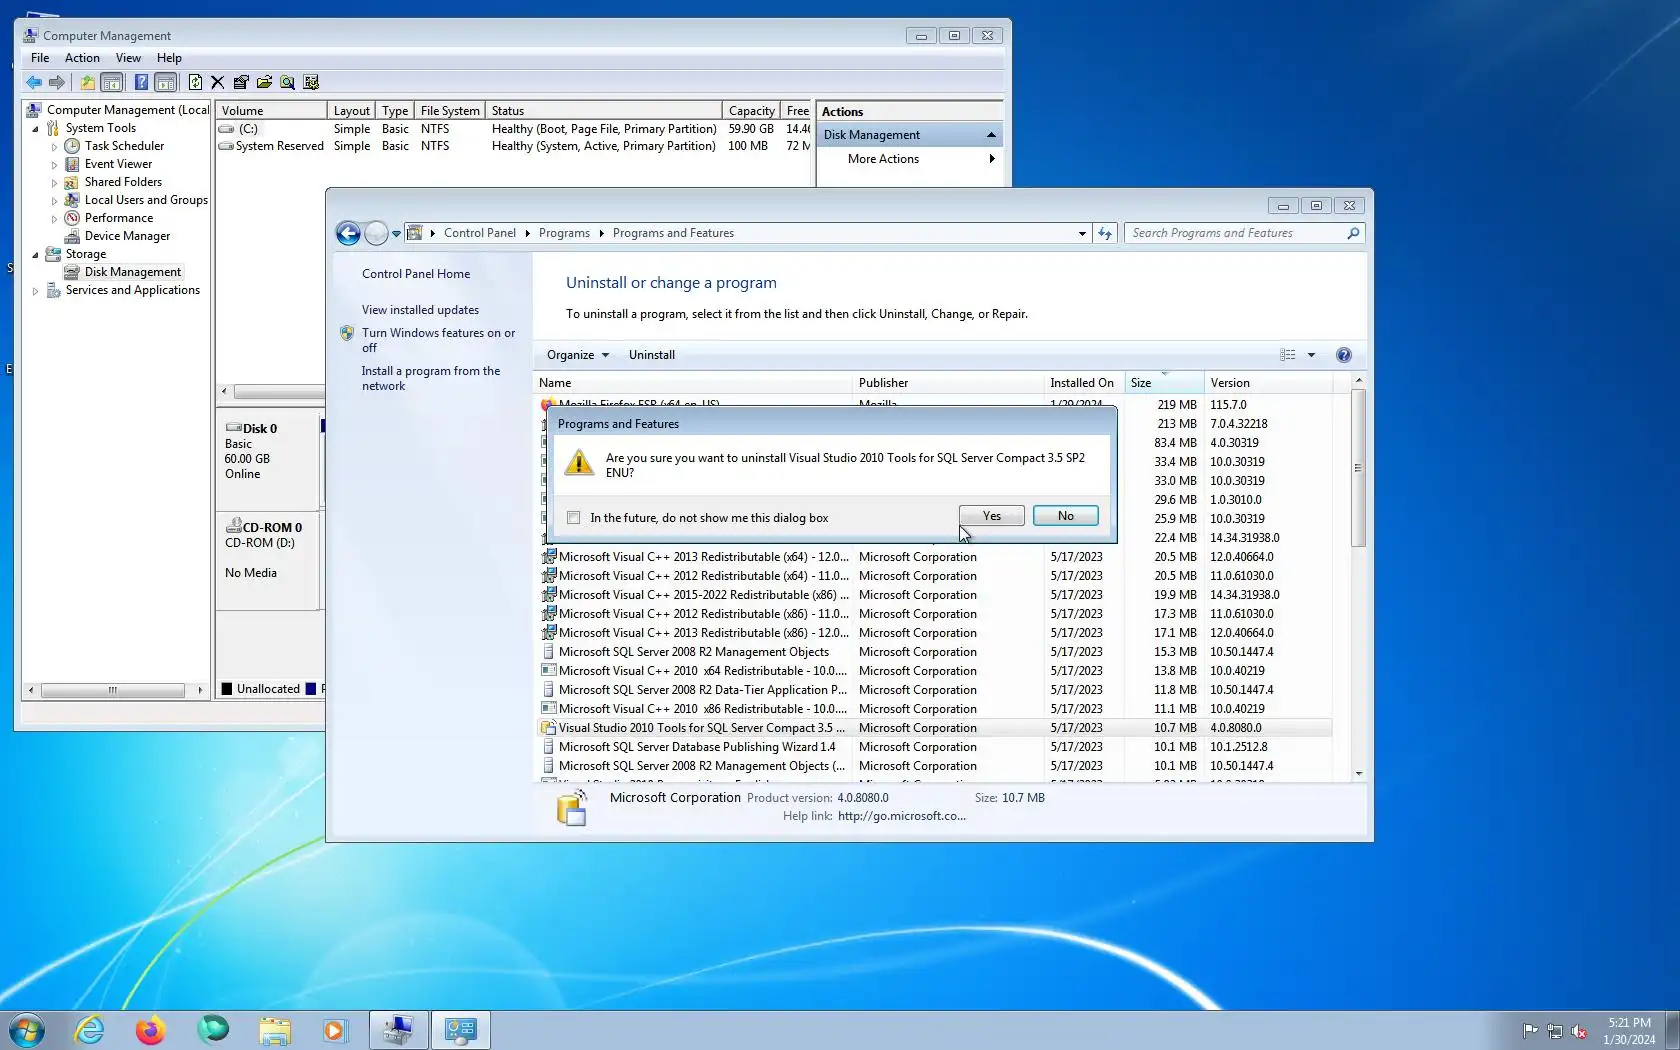
Task: Open the address bar history dropdown arrow
Action: tap(1082, 233)
